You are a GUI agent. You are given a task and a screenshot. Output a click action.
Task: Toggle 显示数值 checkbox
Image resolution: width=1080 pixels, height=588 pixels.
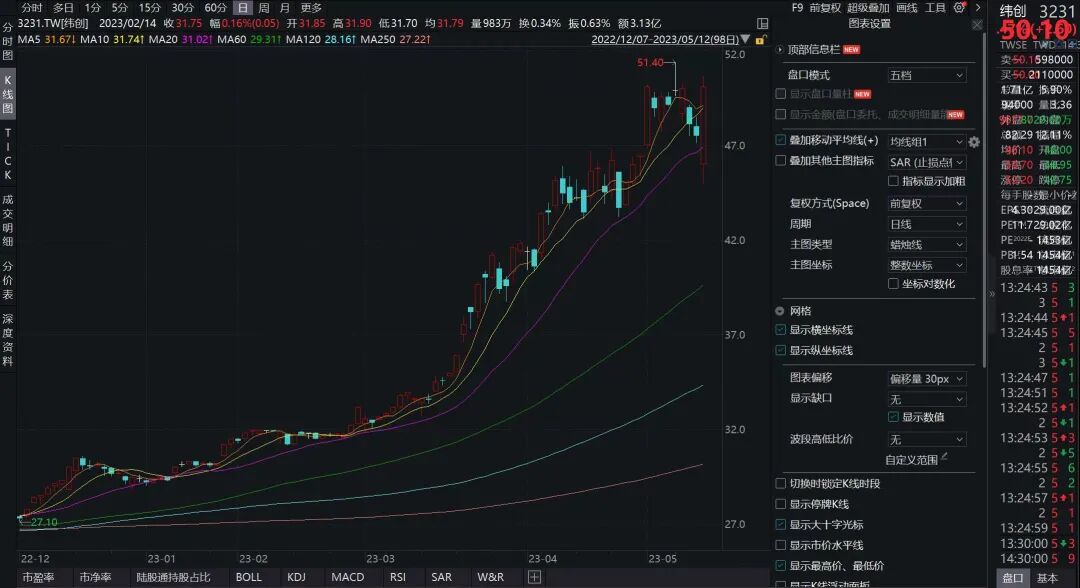(x=893, y=417)
